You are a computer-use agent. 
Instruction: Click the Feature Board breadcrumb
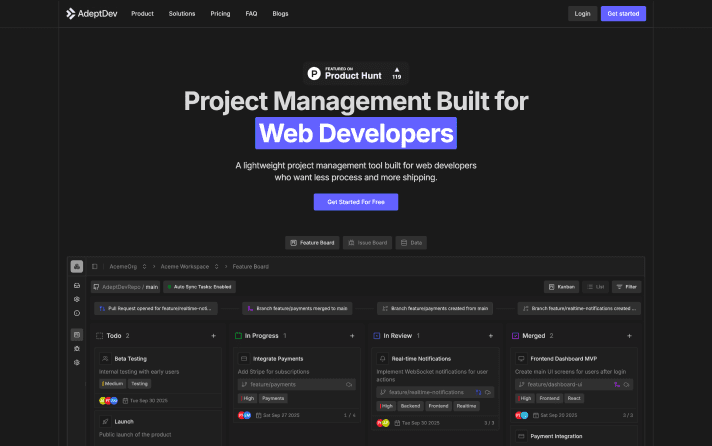coord(251,267)
